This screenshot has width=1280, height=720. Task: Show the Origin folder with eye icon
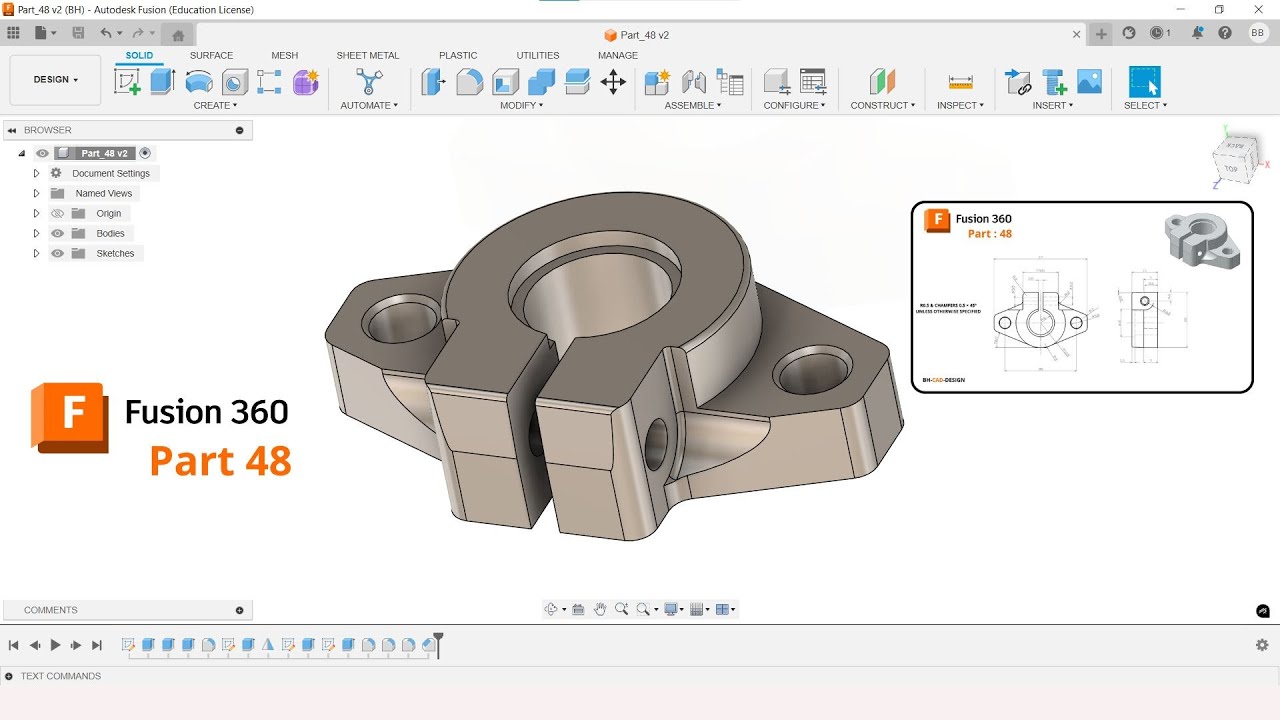(58, 213)
